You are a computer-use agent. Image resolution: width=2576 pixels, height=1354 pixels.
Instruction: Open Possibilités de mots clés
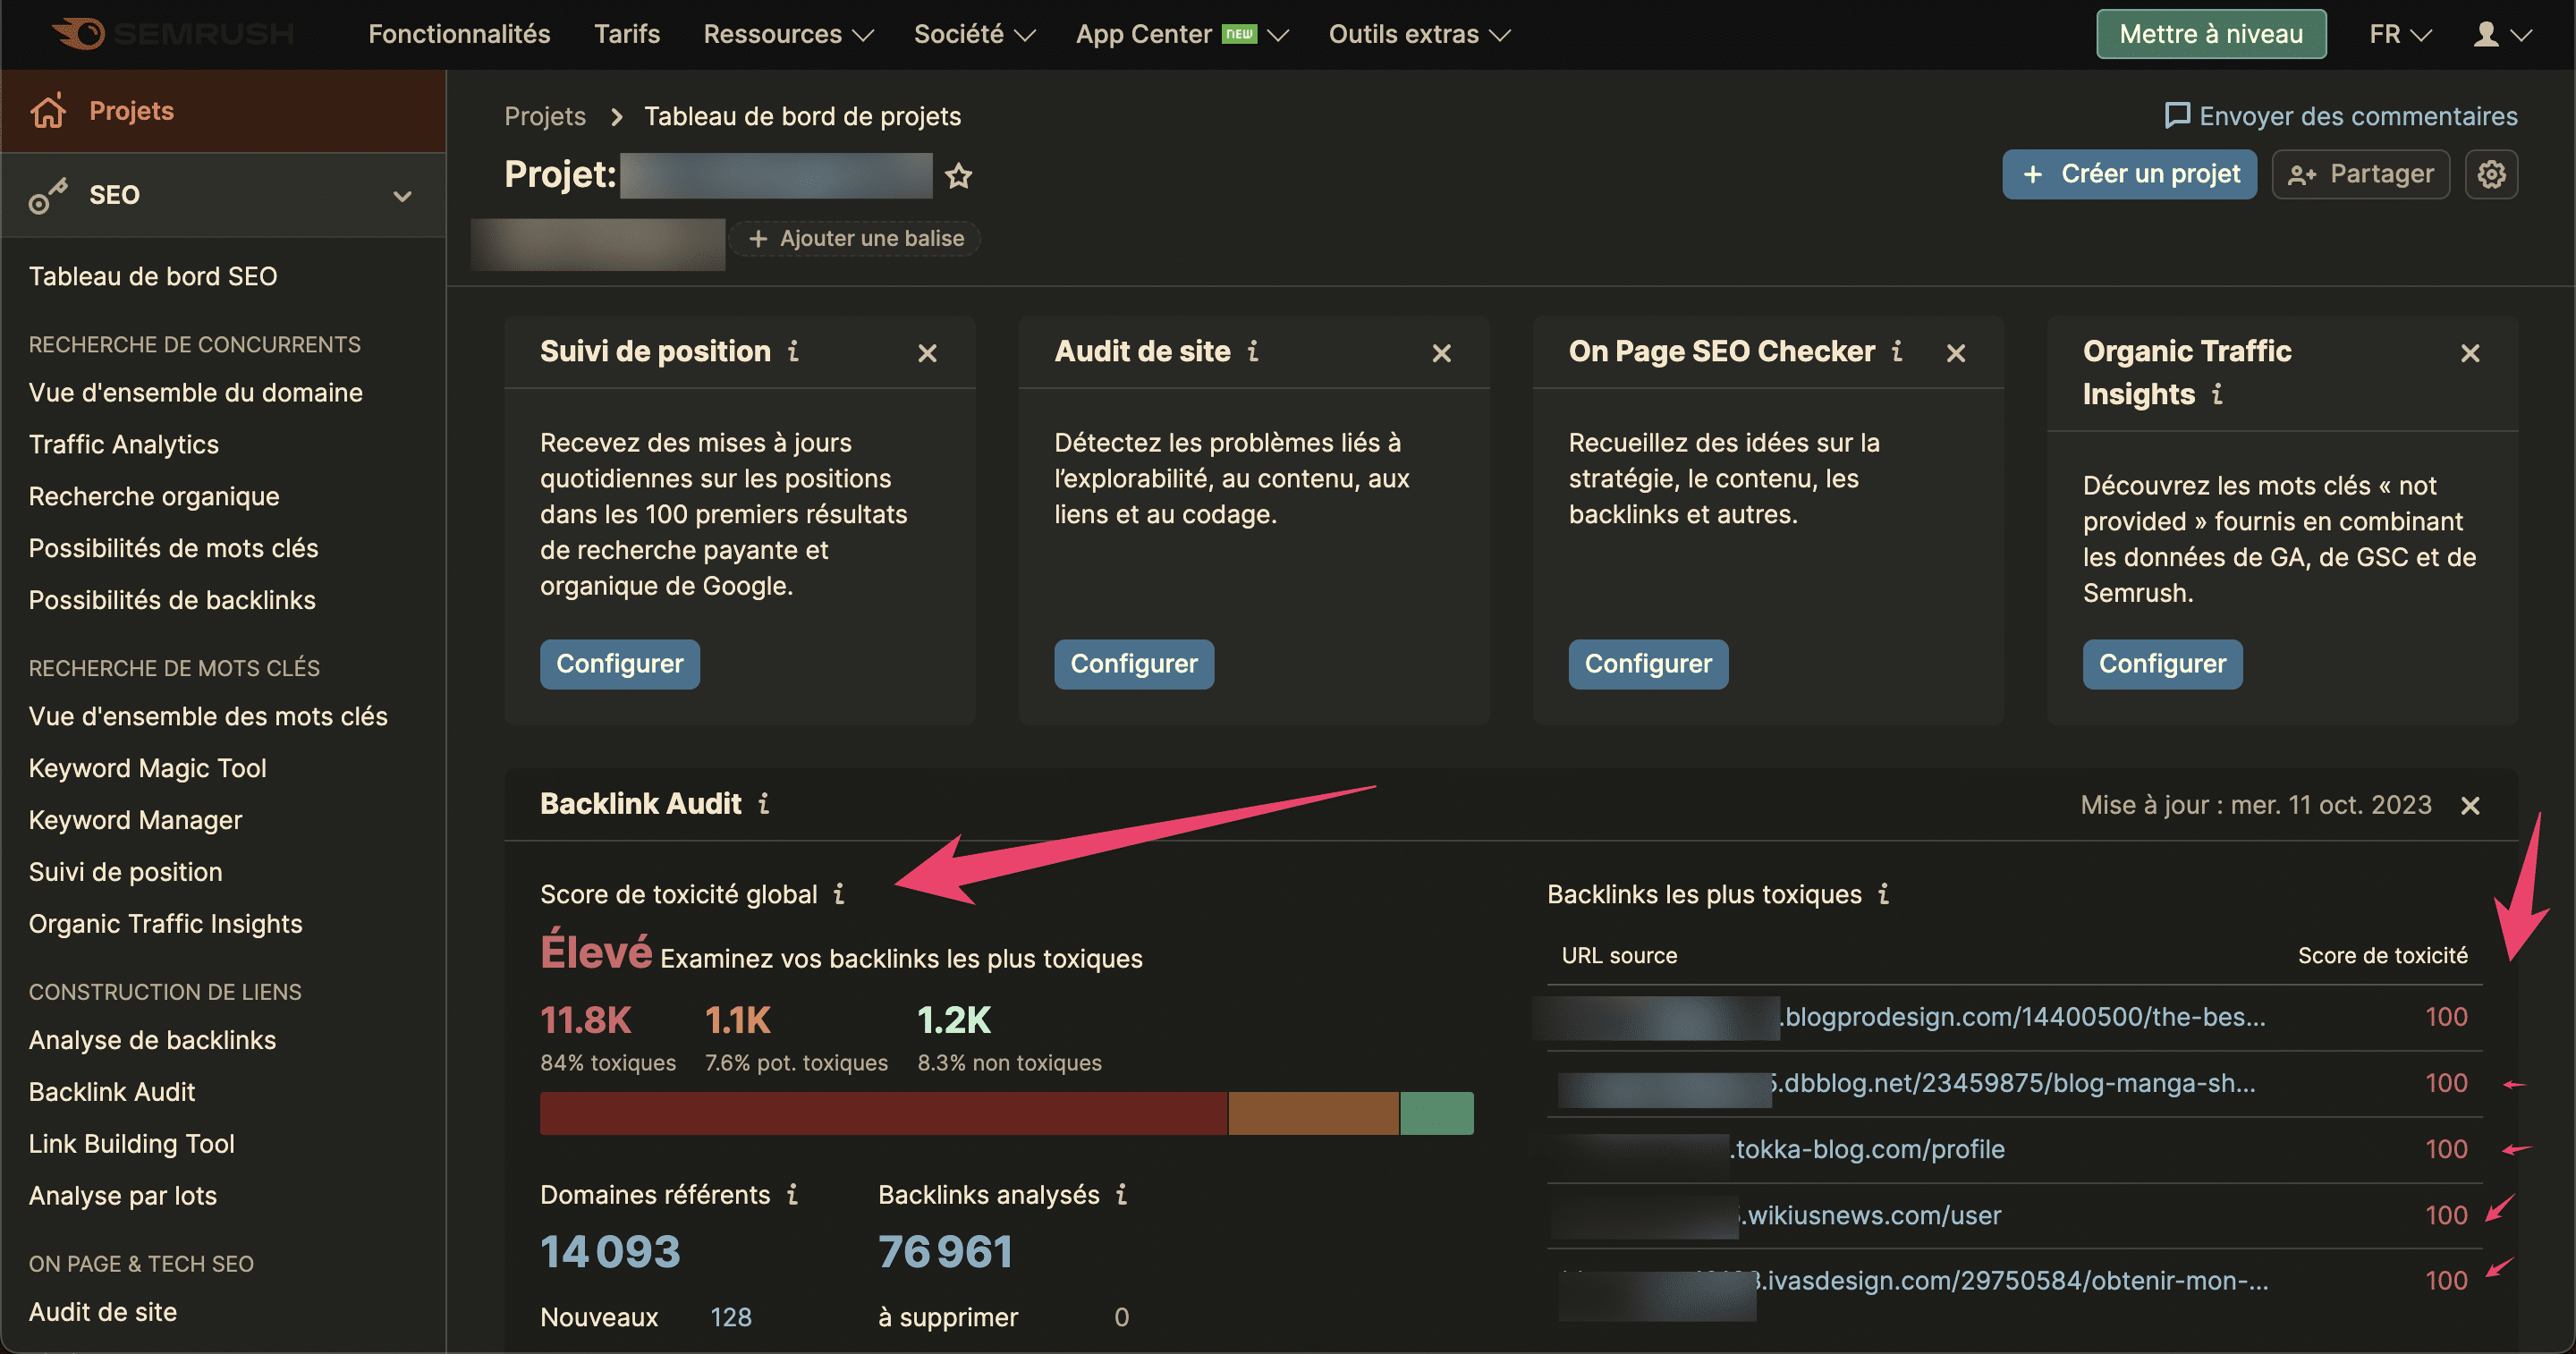(174, 548)
